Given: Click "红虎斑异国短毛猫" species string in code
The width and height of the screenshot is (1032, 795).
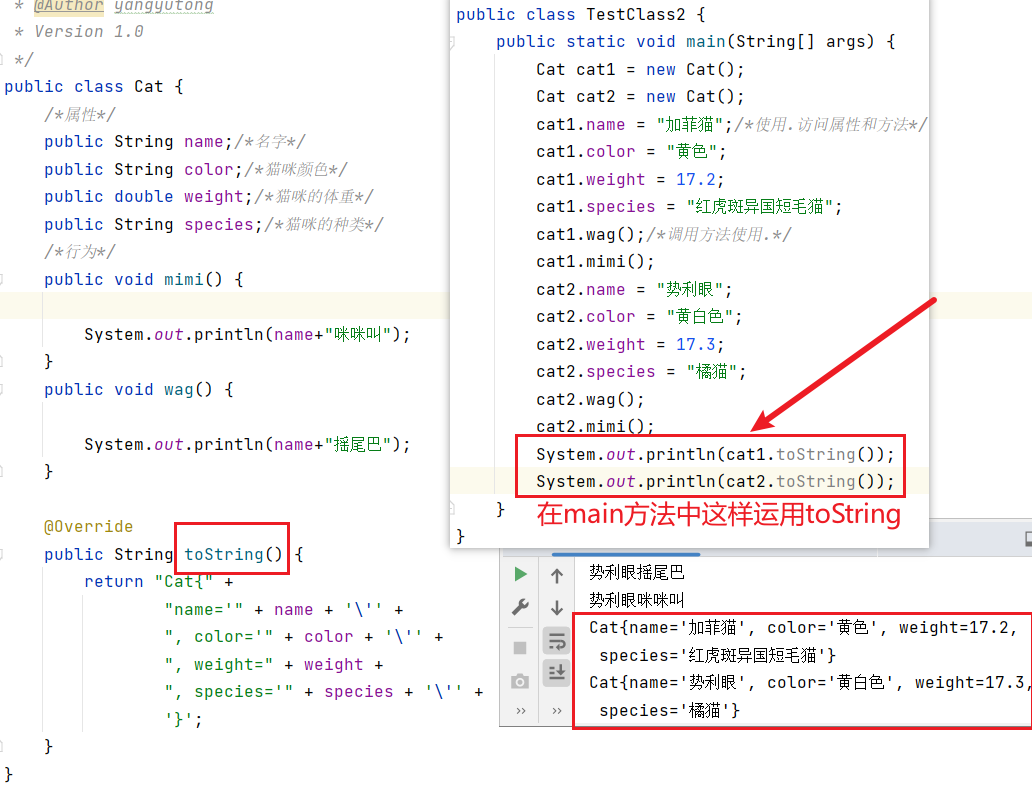Looking at the screenshot, I should coord(760,207).
